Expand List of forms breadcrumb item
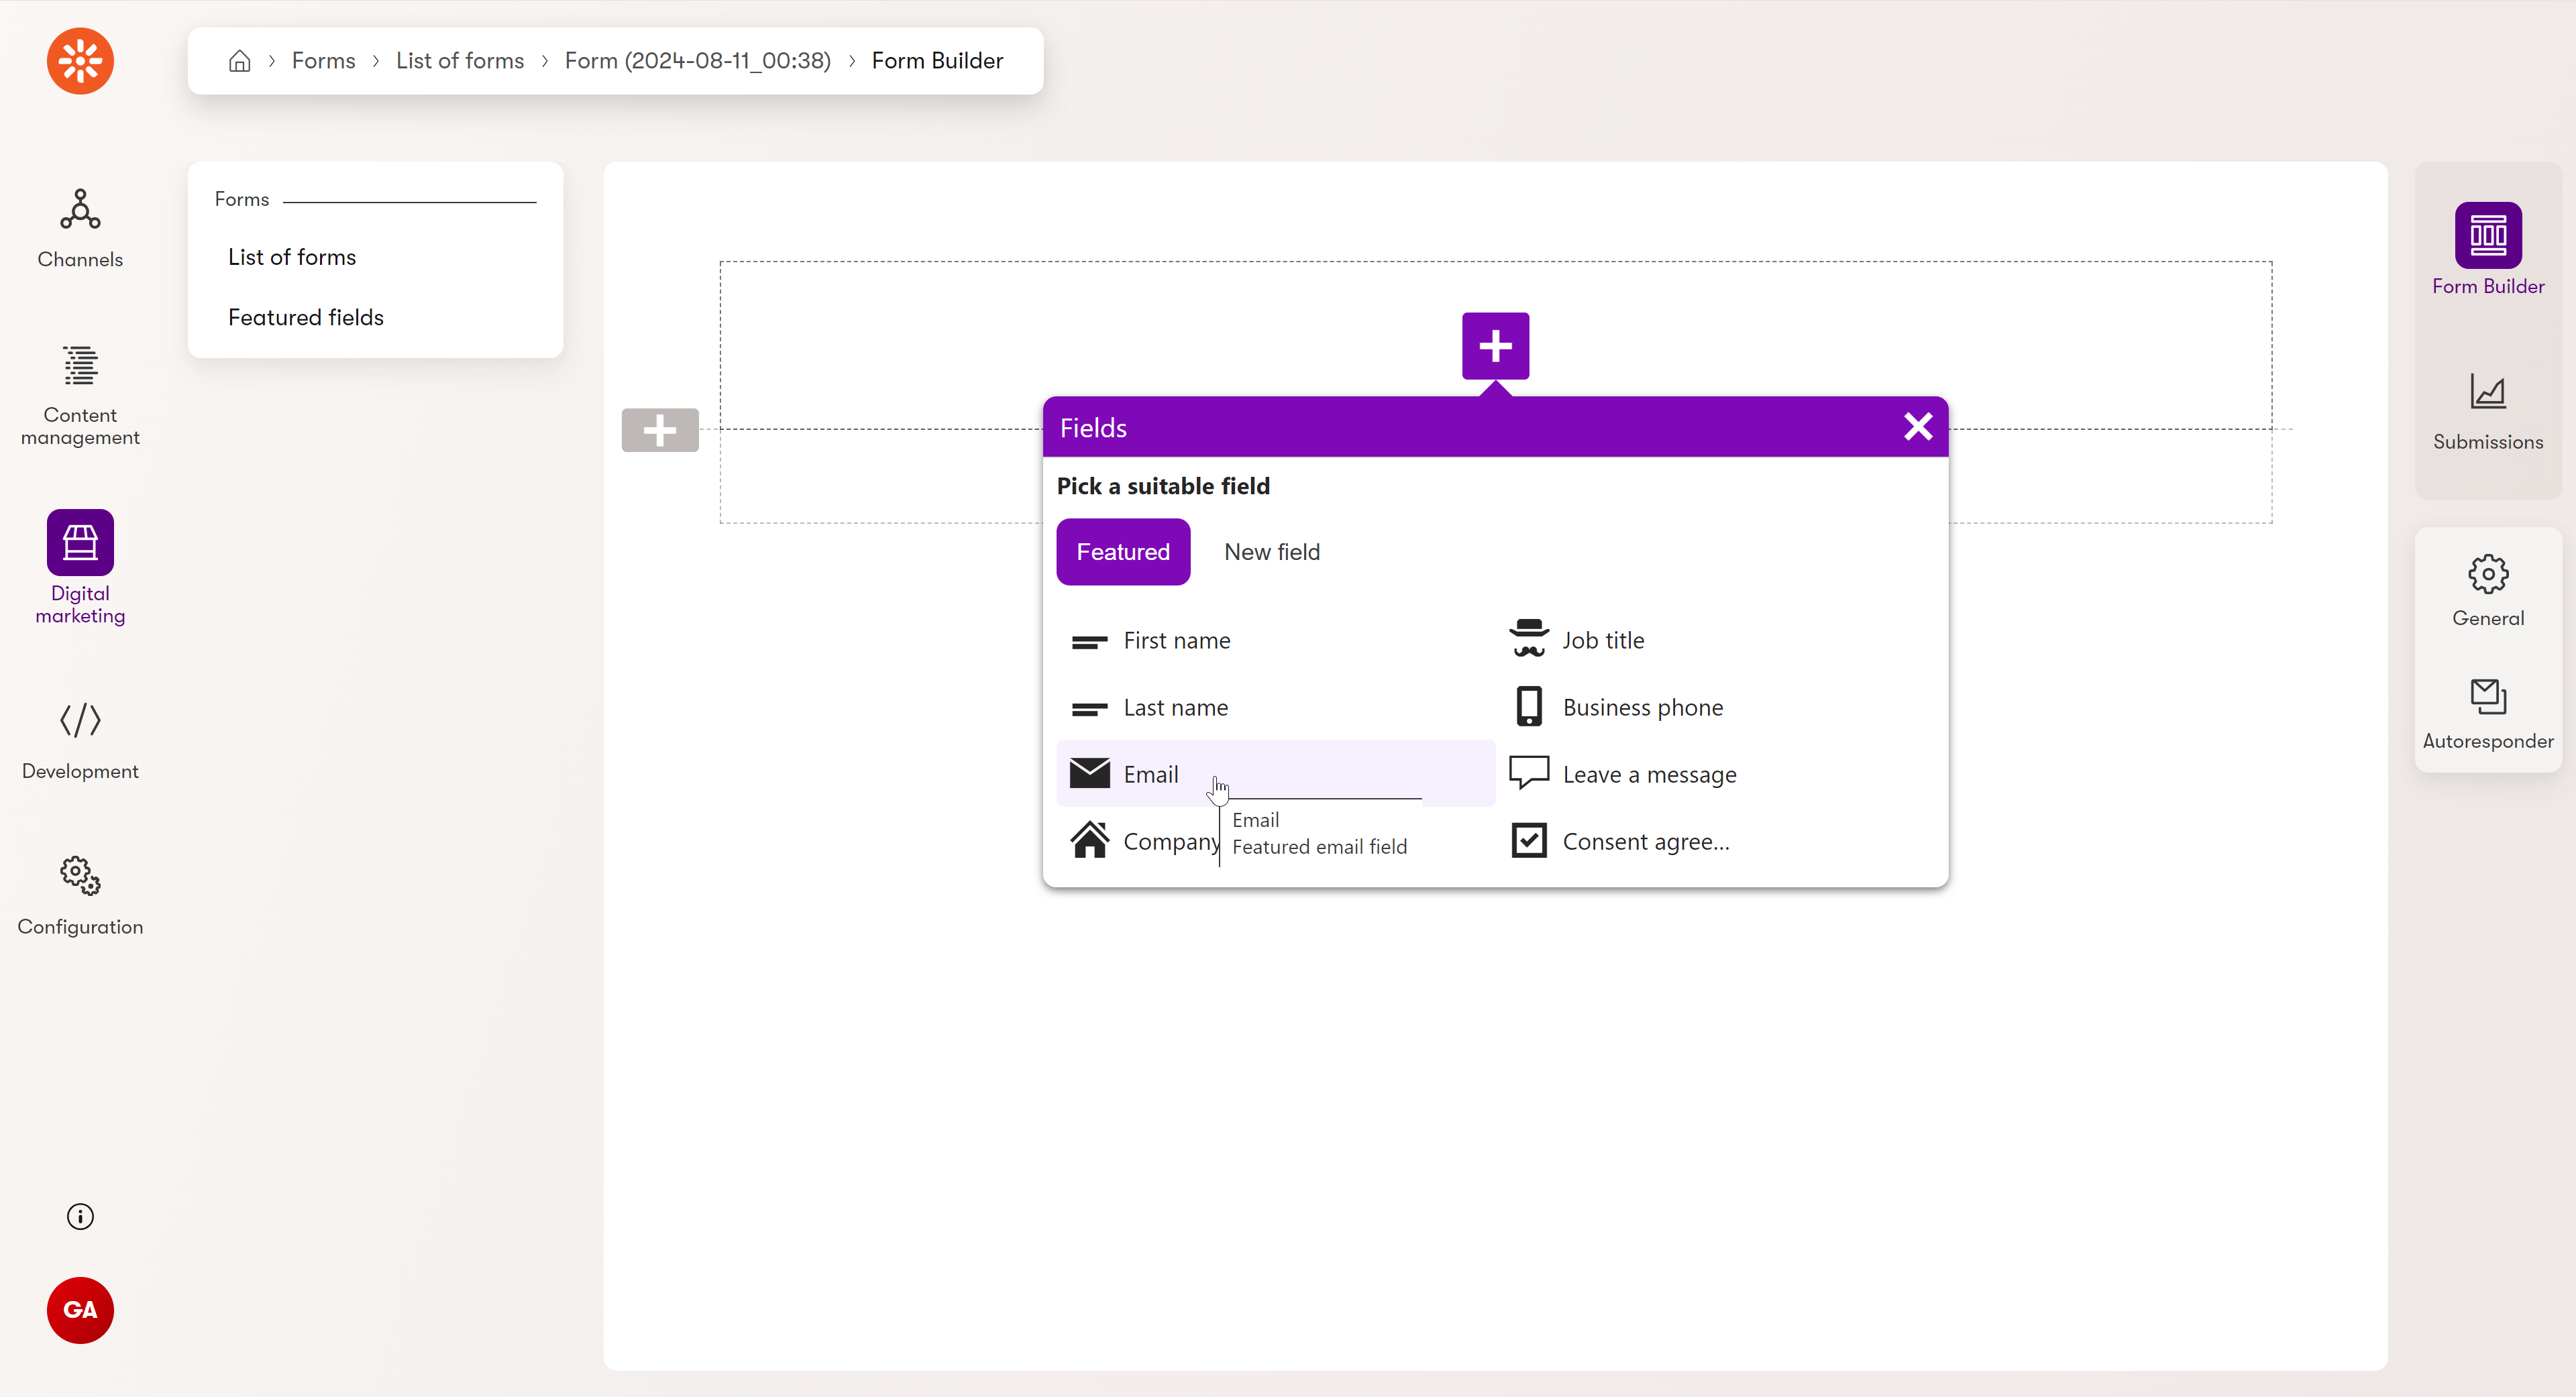2576x1397 pixels. (x=458, y=60)
